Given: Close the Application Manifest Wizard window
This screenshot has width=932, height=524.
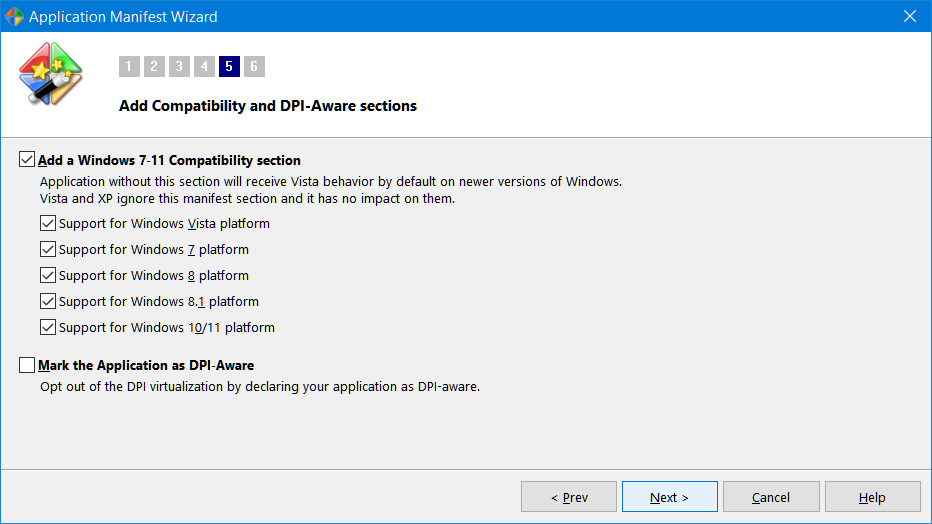Looking at the screenshot, I should [909, 16].
